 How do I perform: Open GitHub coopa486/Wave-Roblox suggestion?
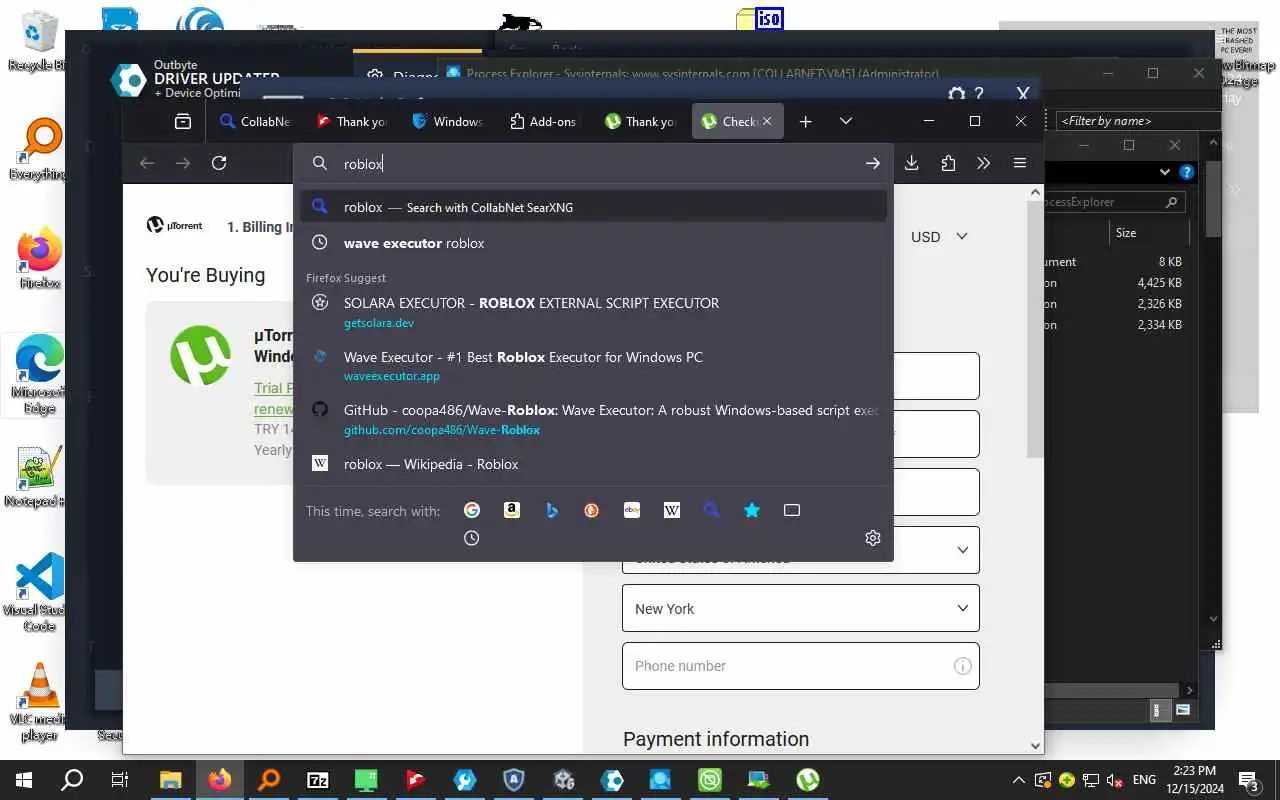pyautogui.click(x=594, y=419)
